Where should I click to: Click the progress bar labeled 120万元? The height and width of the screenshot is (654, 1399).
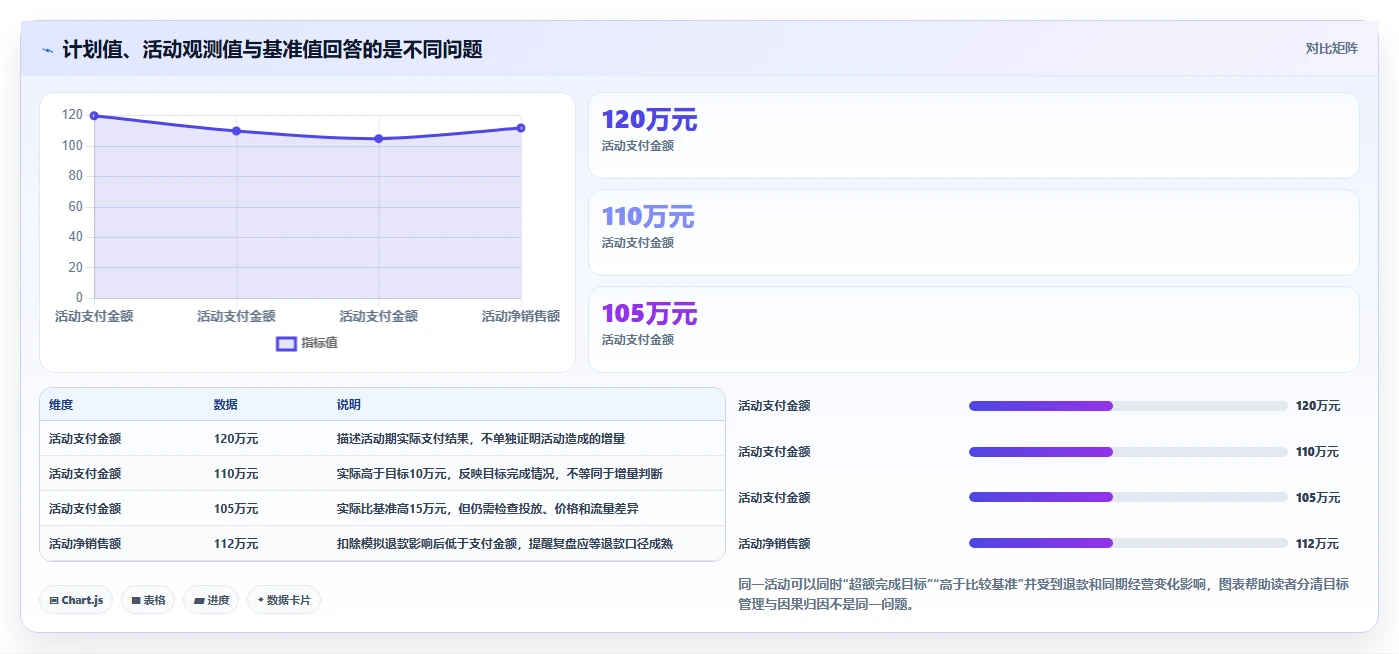click(1128, 406)
